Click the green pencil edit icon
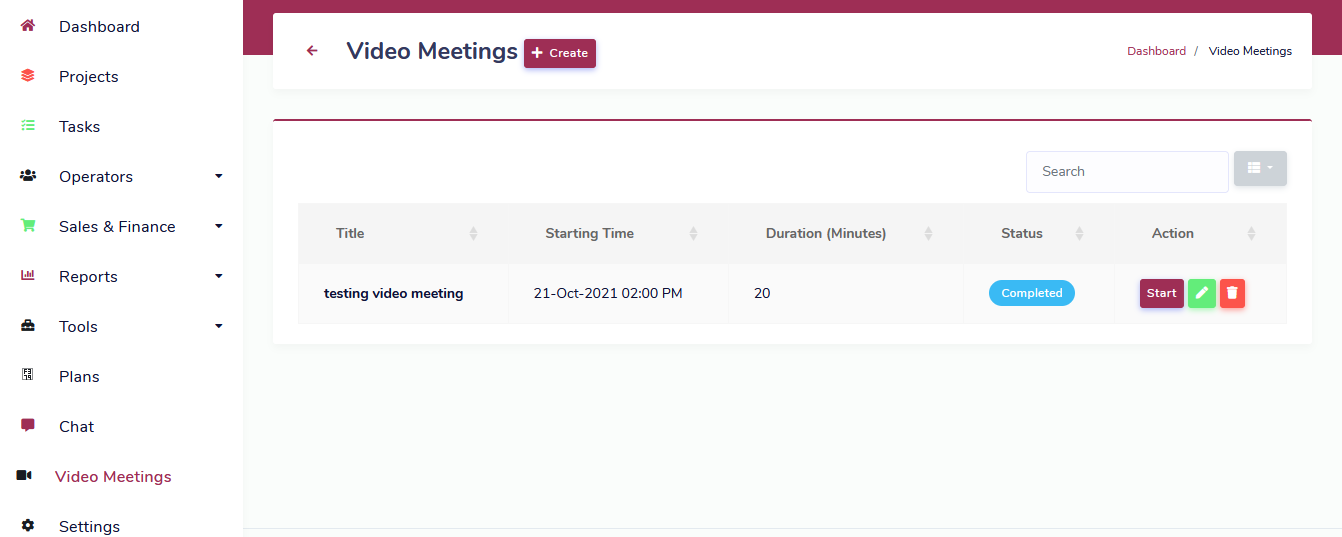This screenshot has height=537, width=1342. pos(1201,293)
